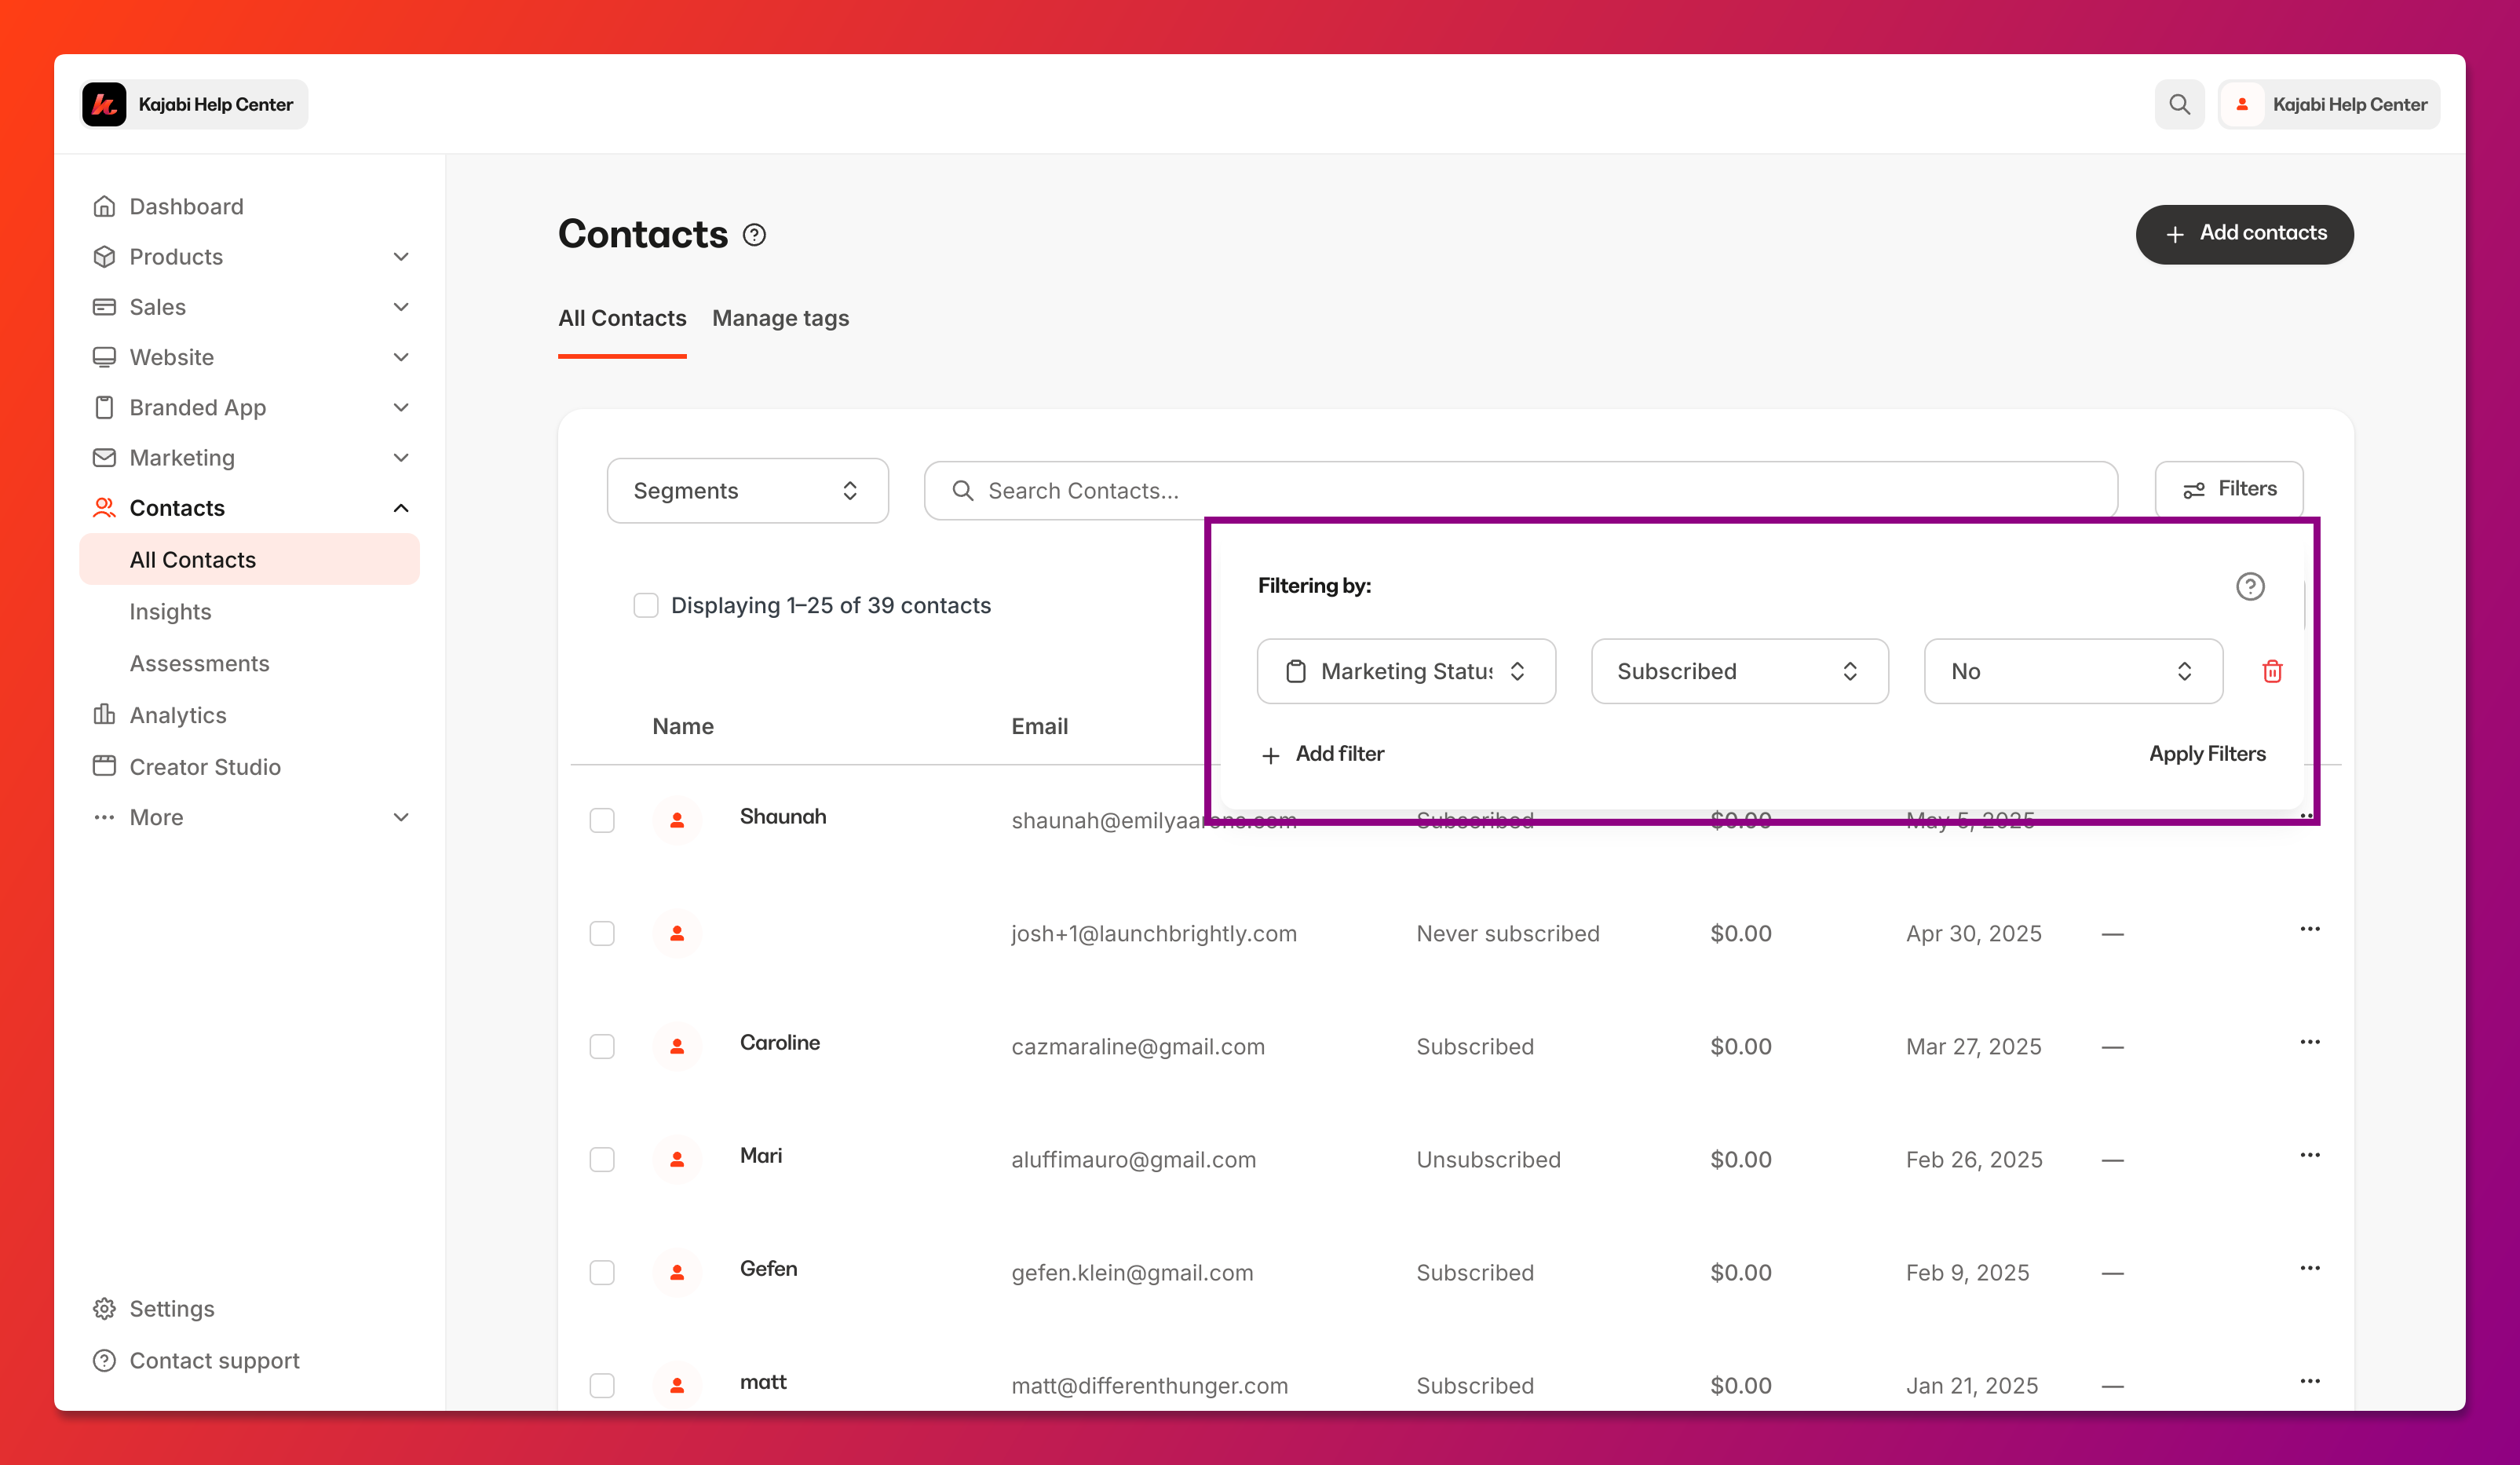Viewport: 2520px width, 1465px height.
Task: Open Assessments in the sidebar
Action: 199,663
